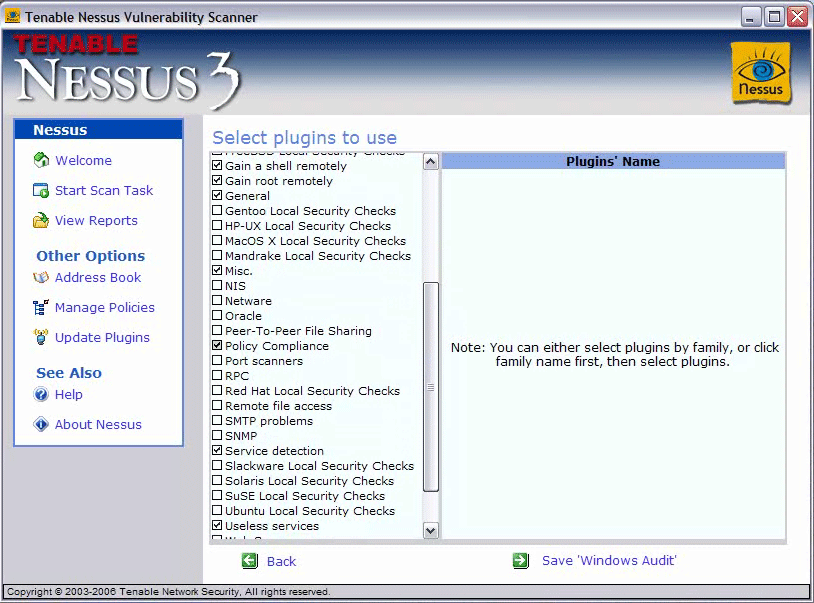
Task: Maximize the Nessus scanner window
Action: coord(774,17)
